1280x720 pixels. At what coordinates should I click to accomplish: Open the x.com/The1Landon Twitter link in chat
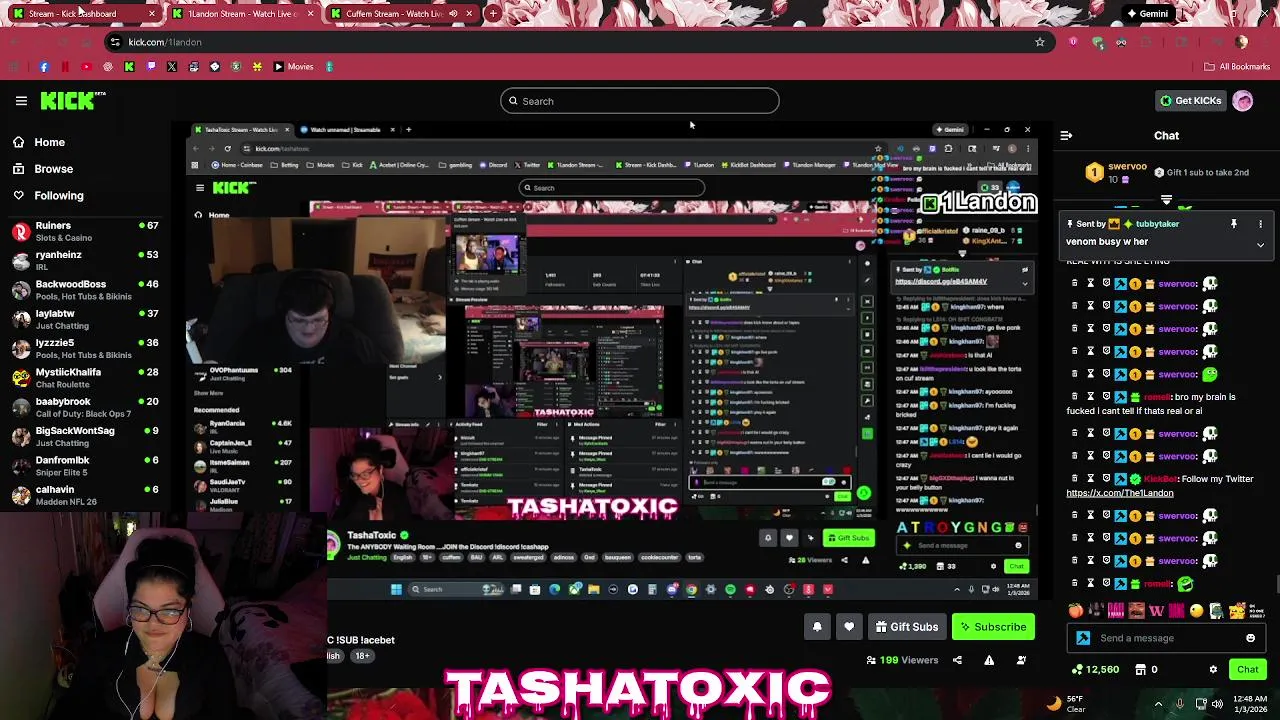coord(1119,493)
